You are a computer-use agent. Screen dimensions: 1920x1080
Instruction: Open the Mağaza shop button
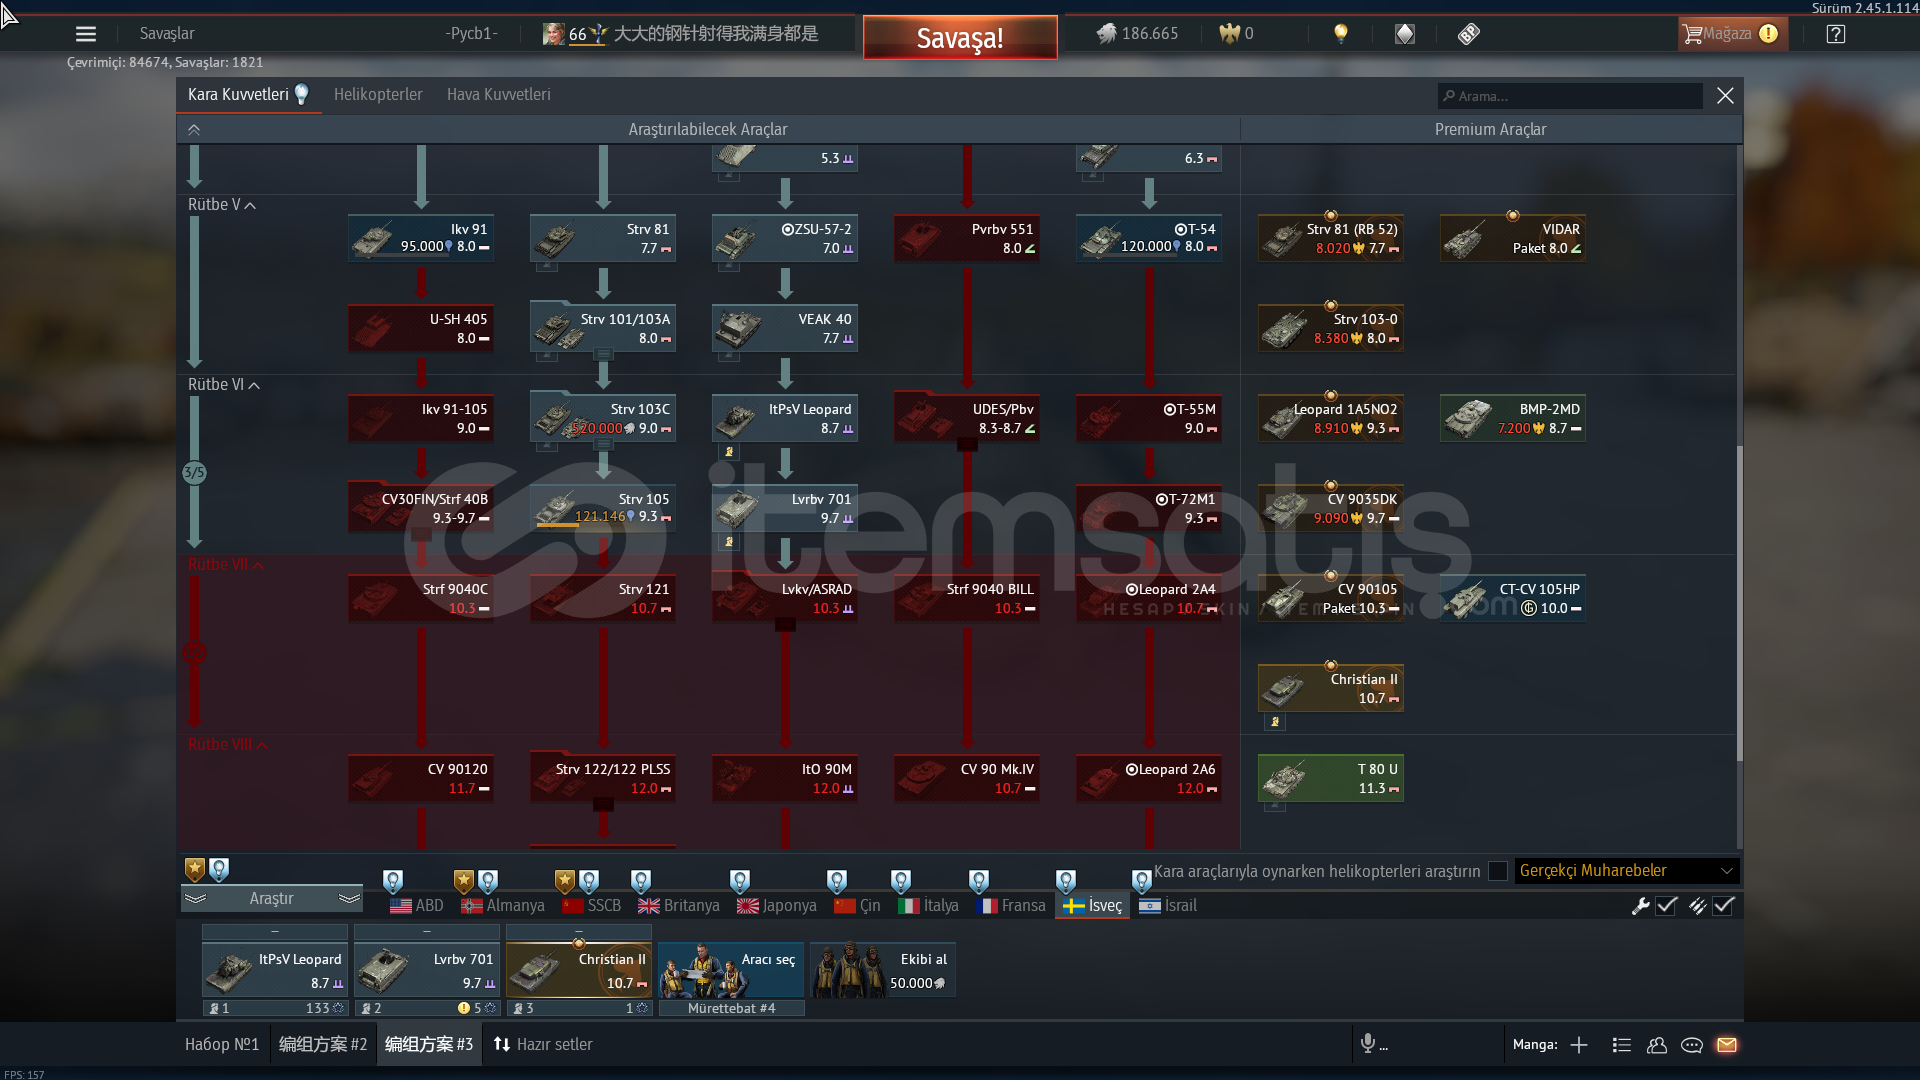point(1731,34)
